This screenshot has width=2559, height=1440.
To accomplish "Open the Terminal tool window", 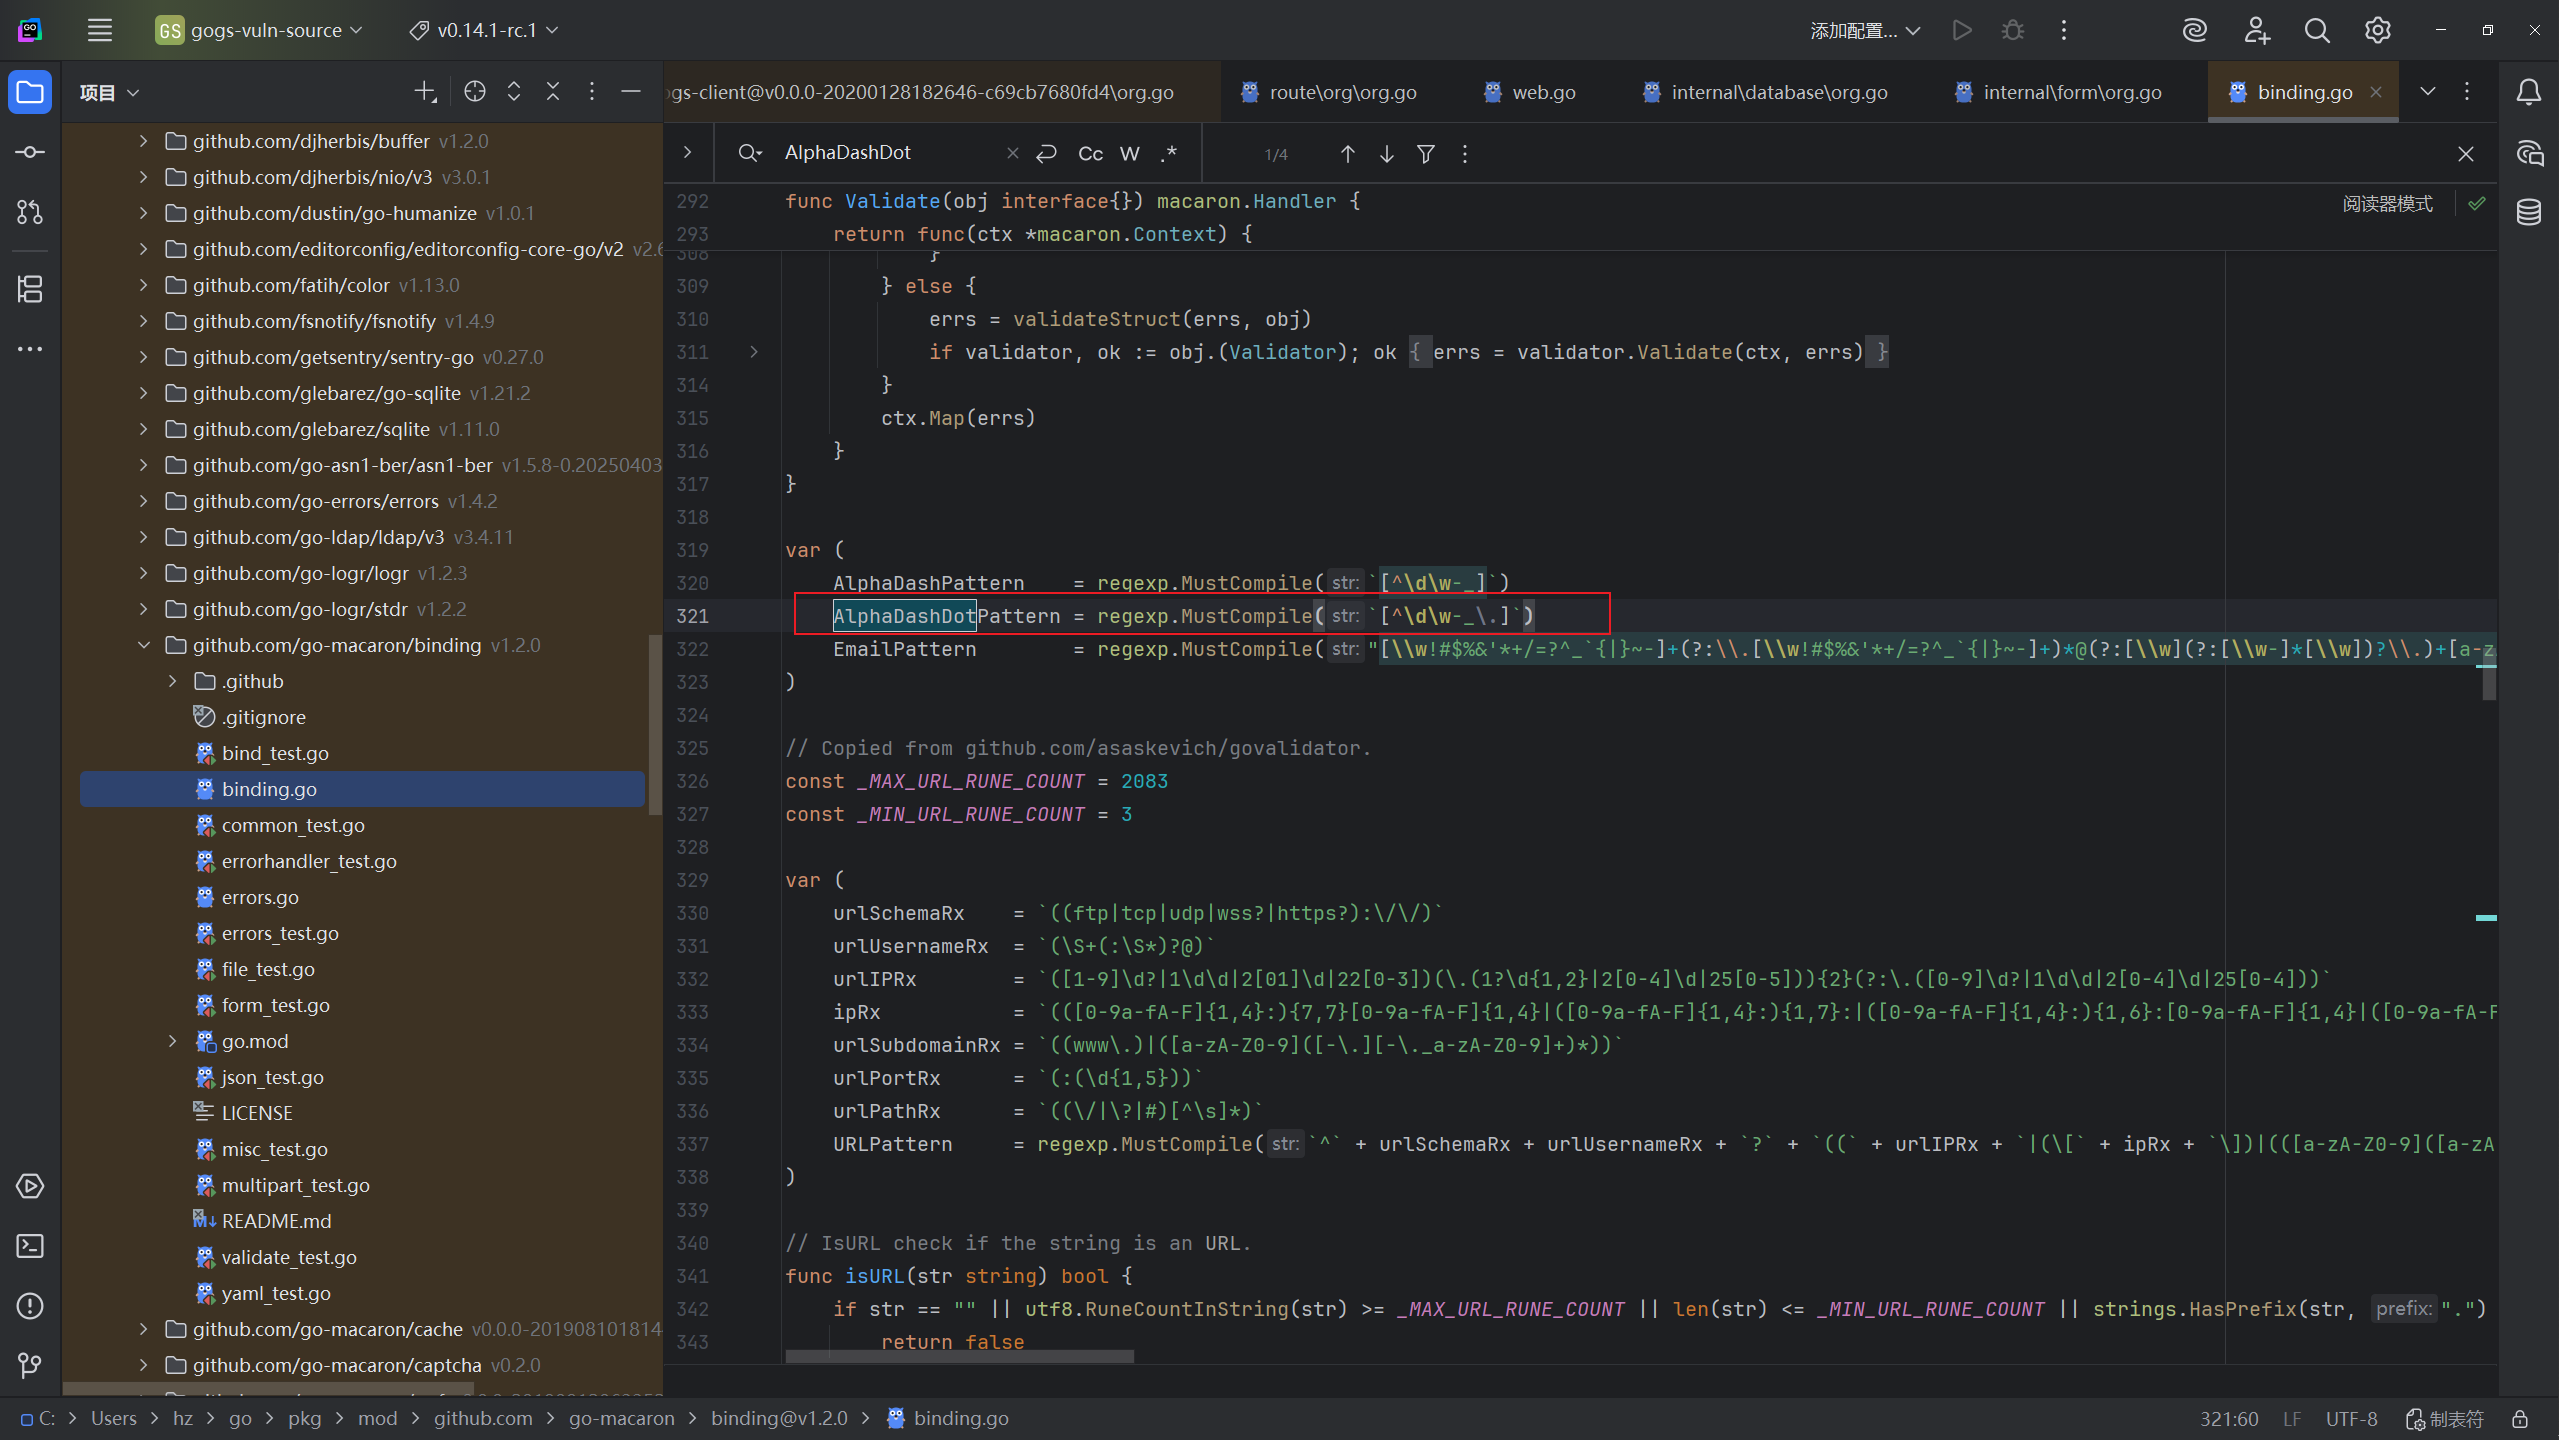I will tap(30, 1246).
